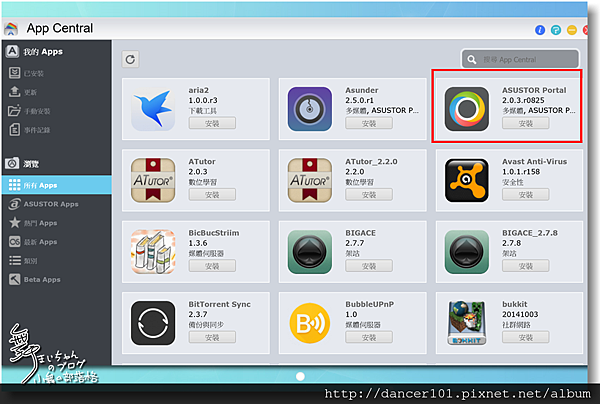Click the bukkit version 20141003 text
Screen dimensions: 600x404
[520, 314]
